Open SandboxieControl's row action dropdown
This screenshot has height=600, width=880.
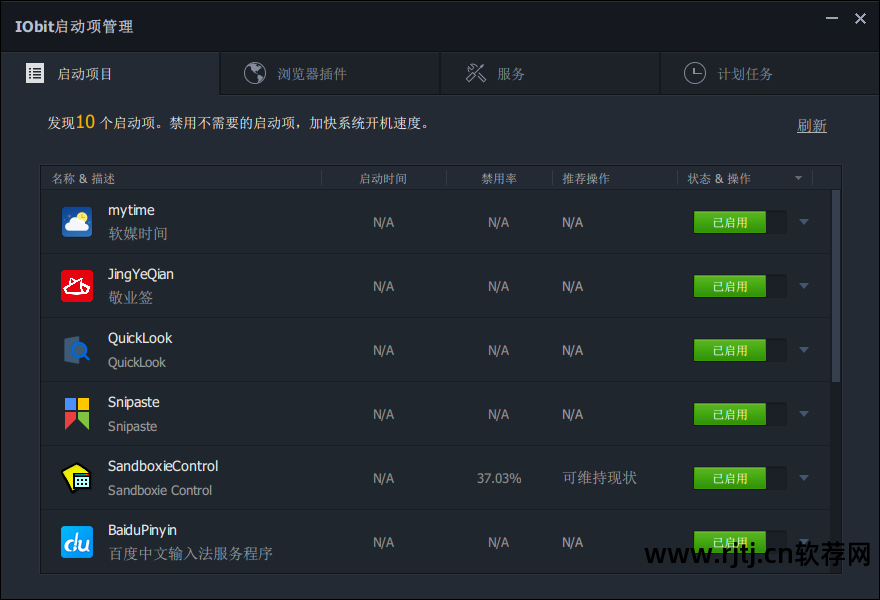click(x=803, y=478)
